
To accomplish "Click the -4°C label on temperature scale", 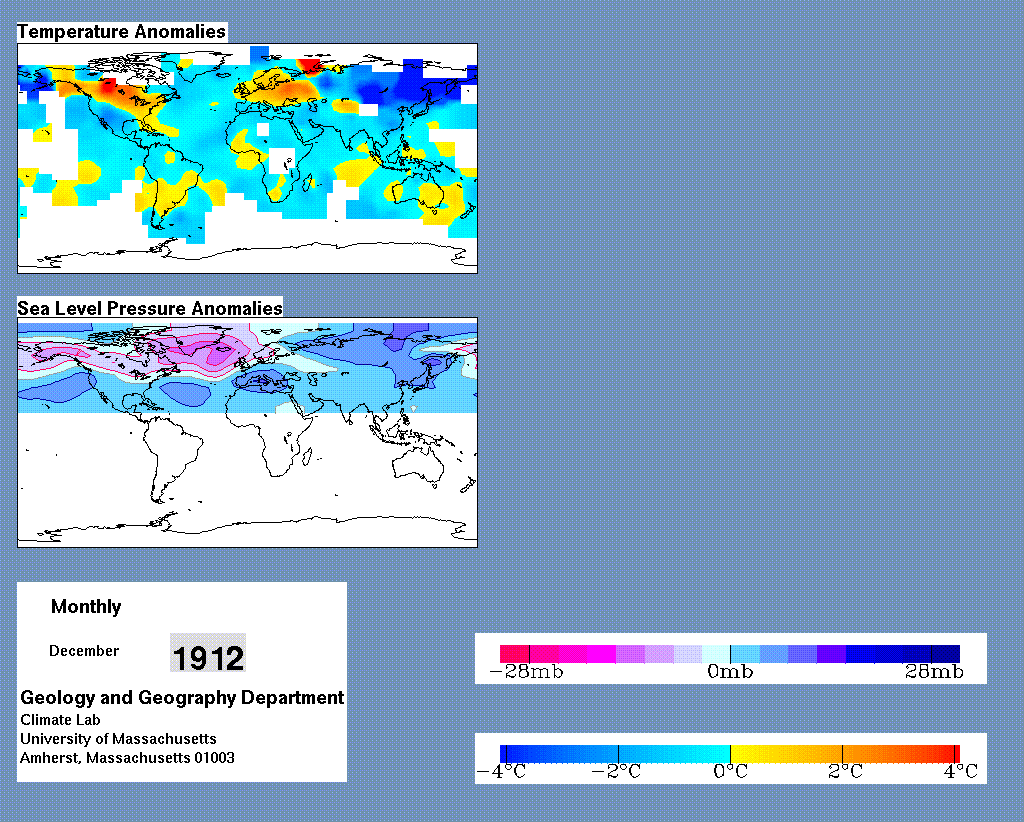I will click(x=502, y=772).
